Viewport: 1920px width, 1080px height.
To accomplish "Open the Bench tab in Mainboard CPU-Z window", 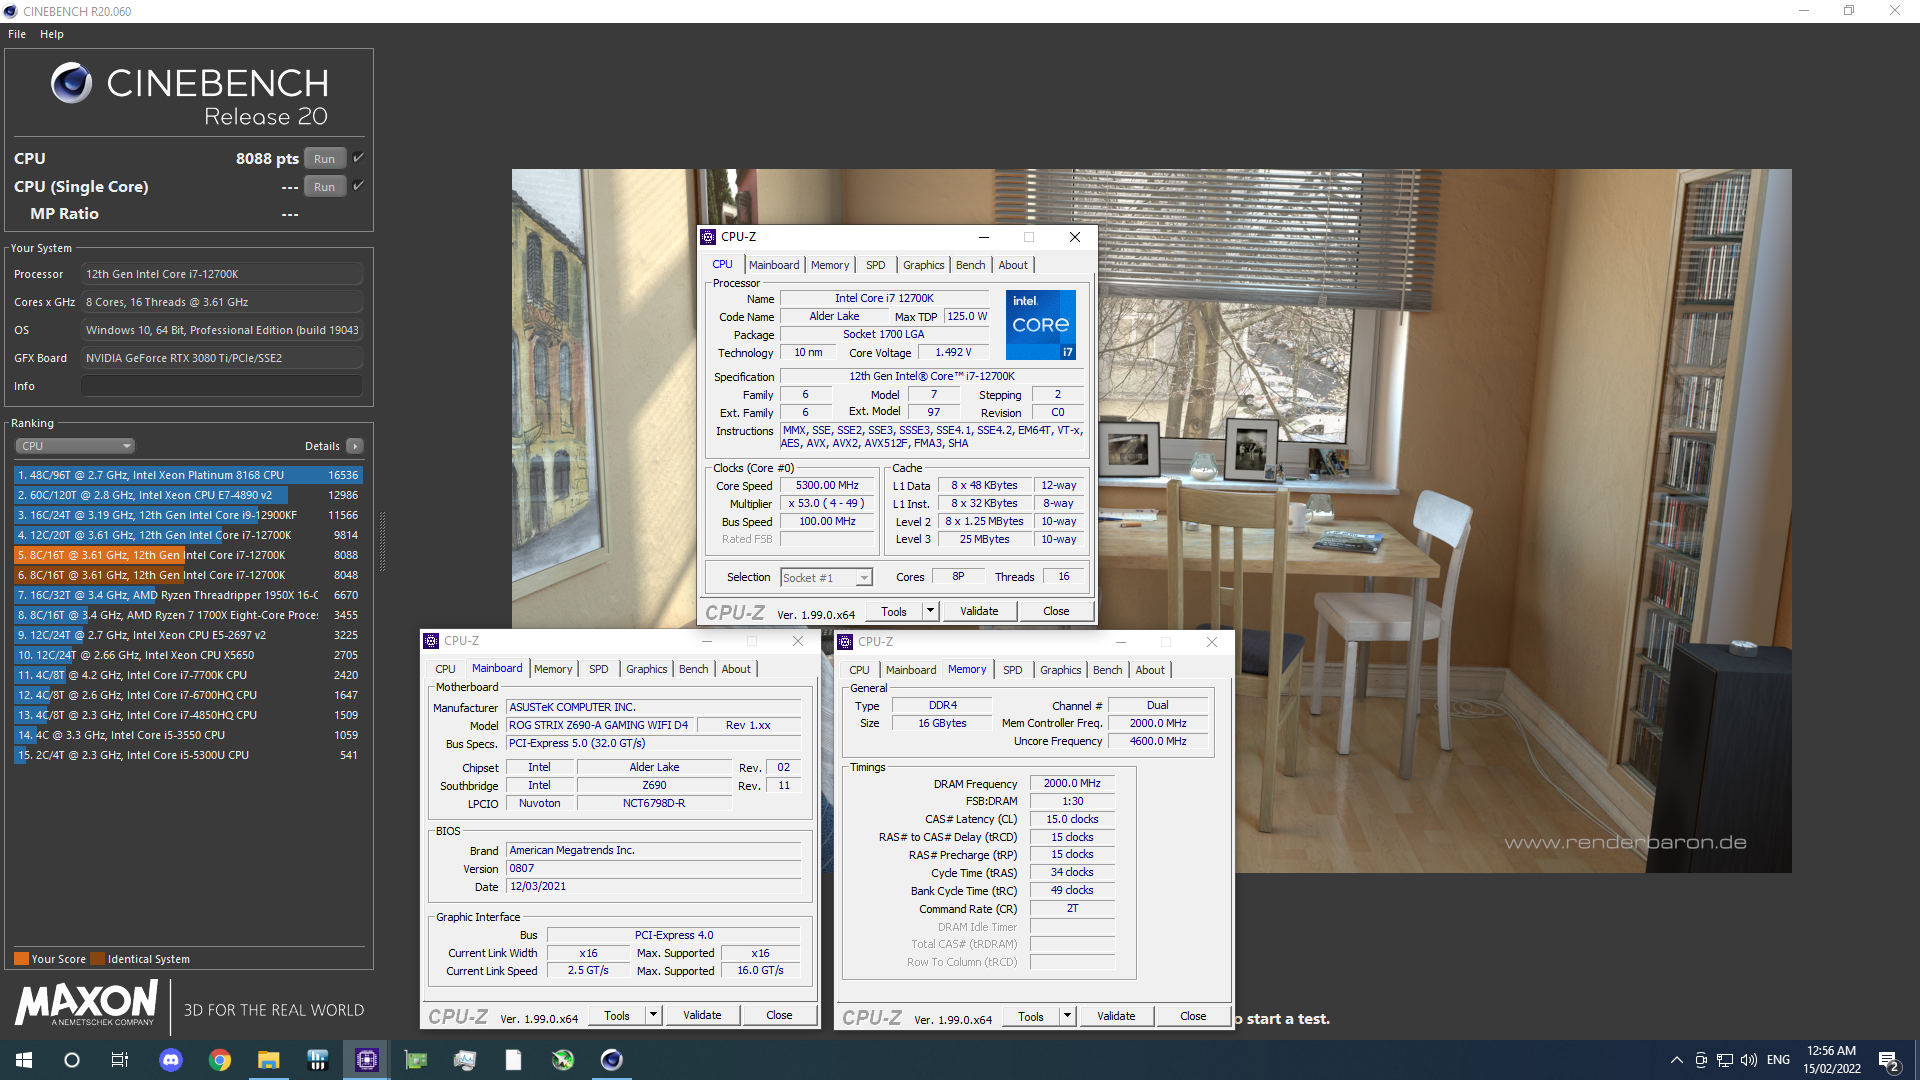I will 693,669.
